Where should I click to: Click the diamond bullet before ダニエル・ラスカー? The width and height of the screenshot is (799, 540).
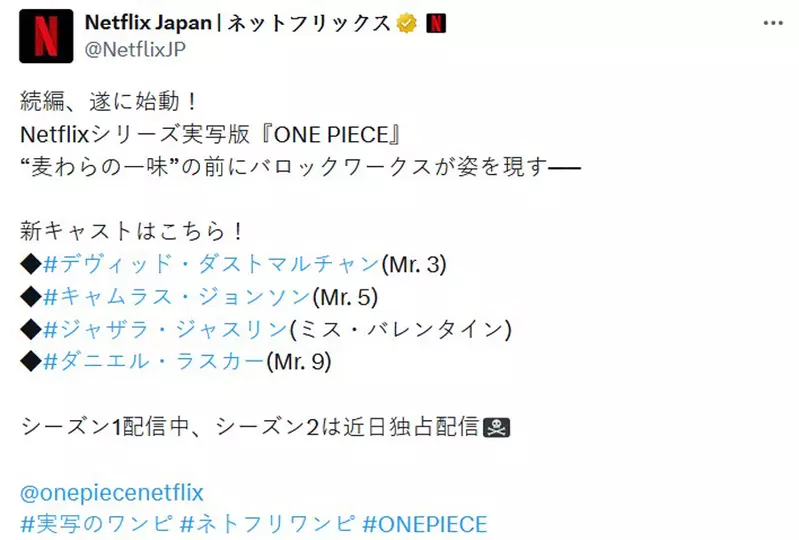pyautogui.click(x=30, y=362)
